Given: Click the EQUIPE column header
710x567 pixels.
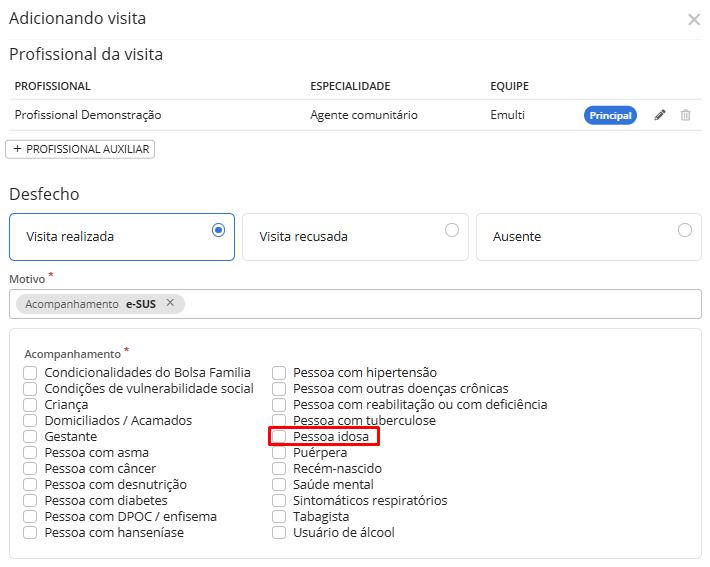Looking at the screenshot, I should (509, 86).
